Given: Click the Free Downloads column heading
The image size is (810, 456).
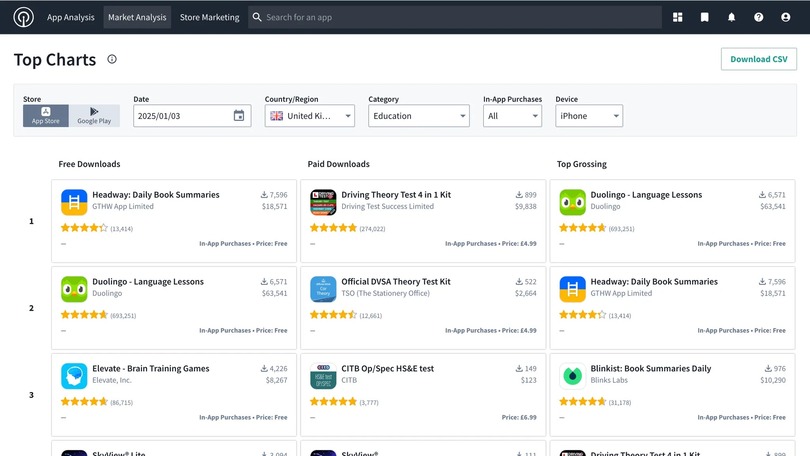Looking at the screenshot, I should (x=89, y=164).
